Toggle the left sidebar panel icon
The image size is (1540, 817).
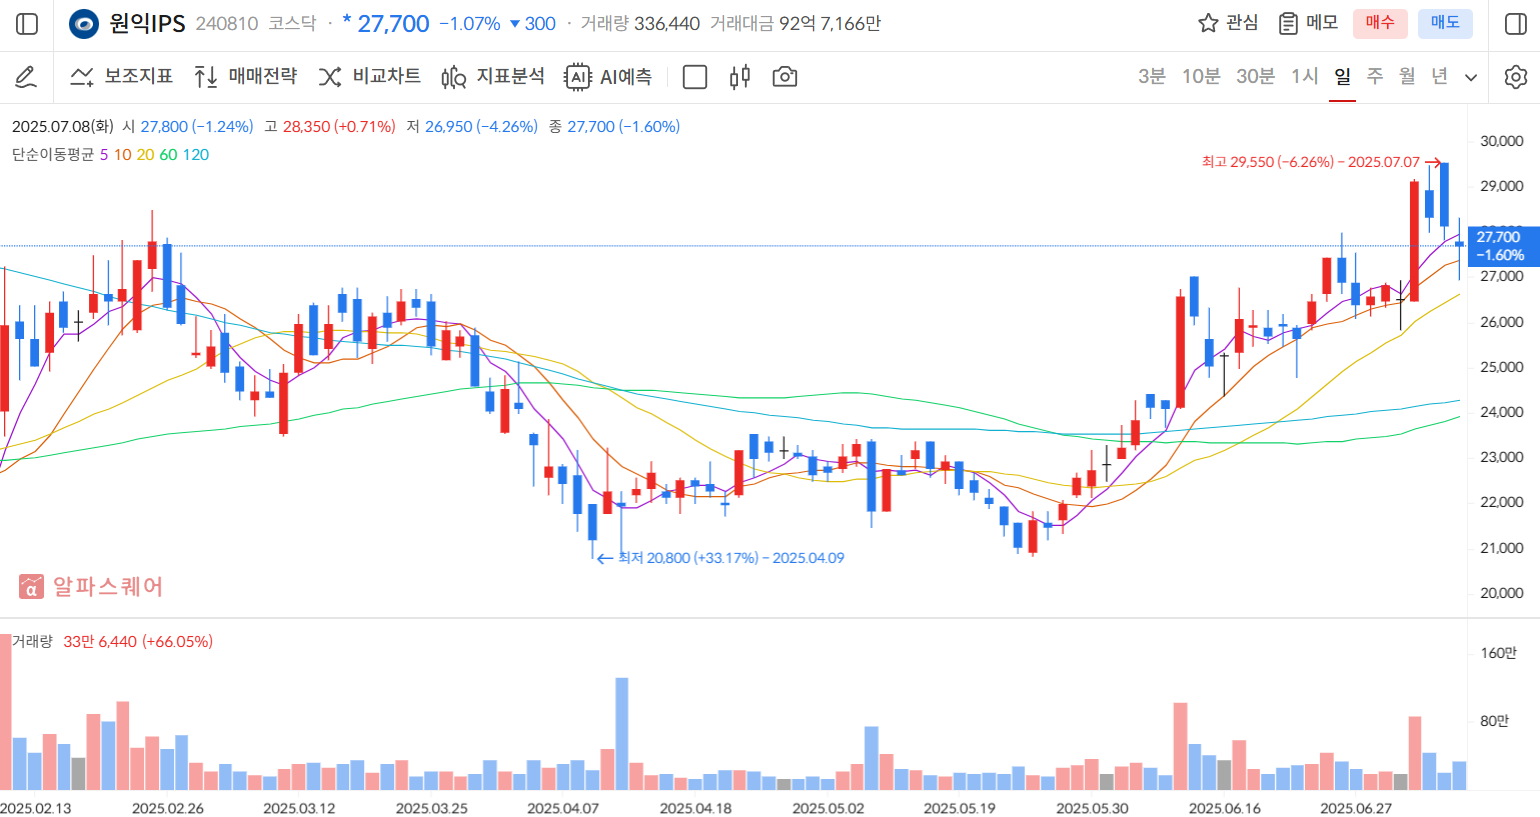click(27, 24)
